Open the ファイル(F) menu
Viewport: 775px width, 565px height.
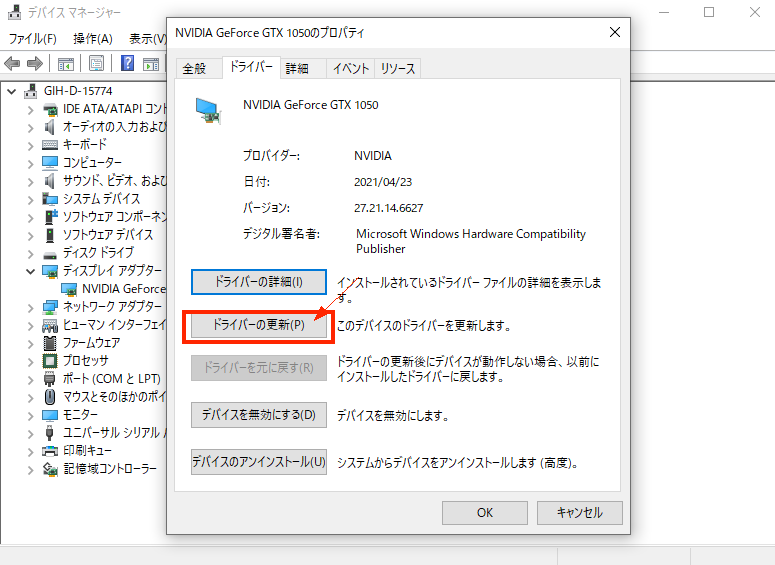pos(33,39)
